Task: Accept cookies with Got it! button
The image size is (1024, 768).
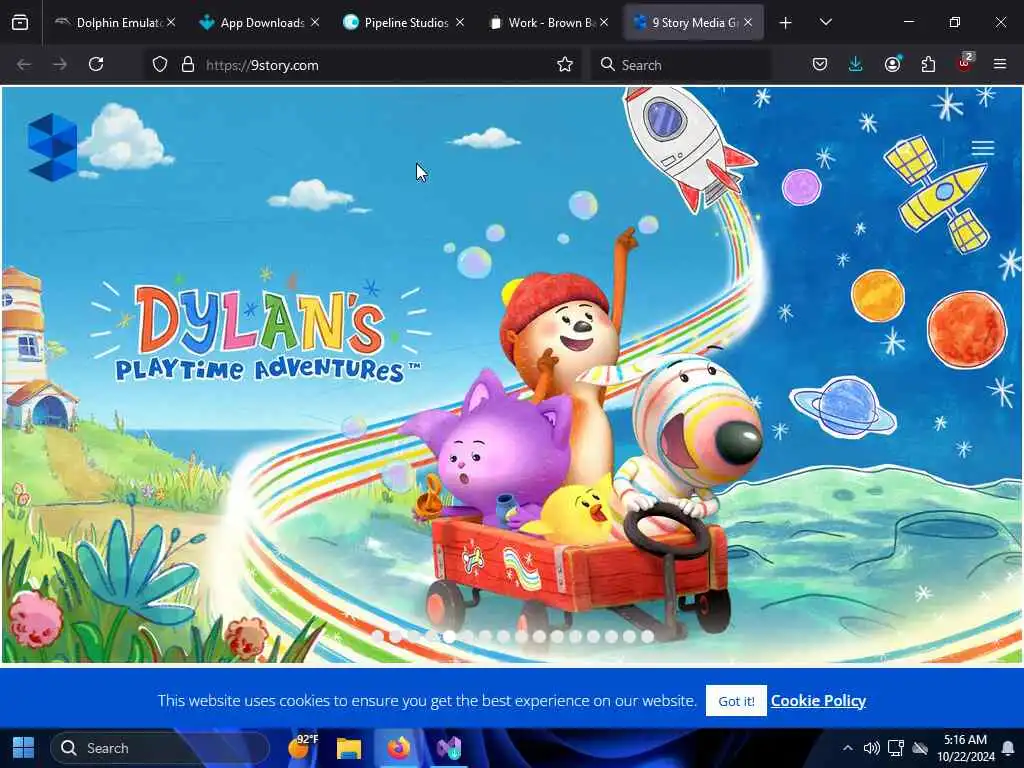Action: (x=736, y=701)
